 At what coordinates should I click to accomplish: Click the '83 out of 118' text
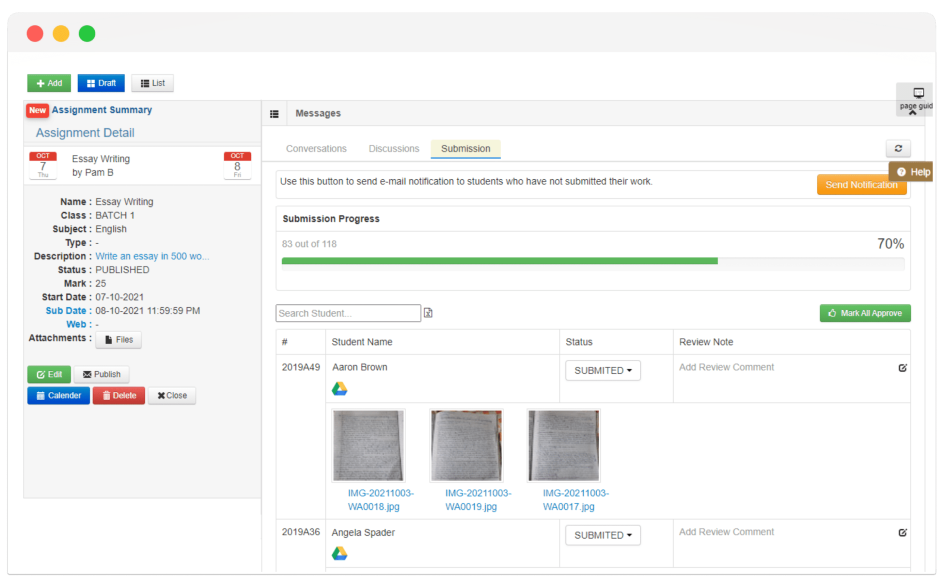pos(309,244)
